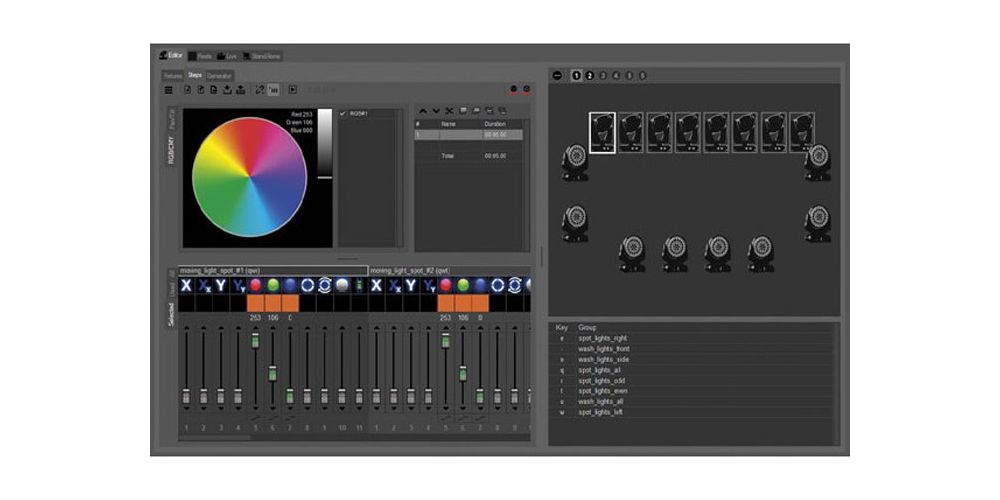This screenshot has height=500, width=1000.
Task: Click the red channel ball of moving_light_spot_#1
Action: [x=256, y=285]
